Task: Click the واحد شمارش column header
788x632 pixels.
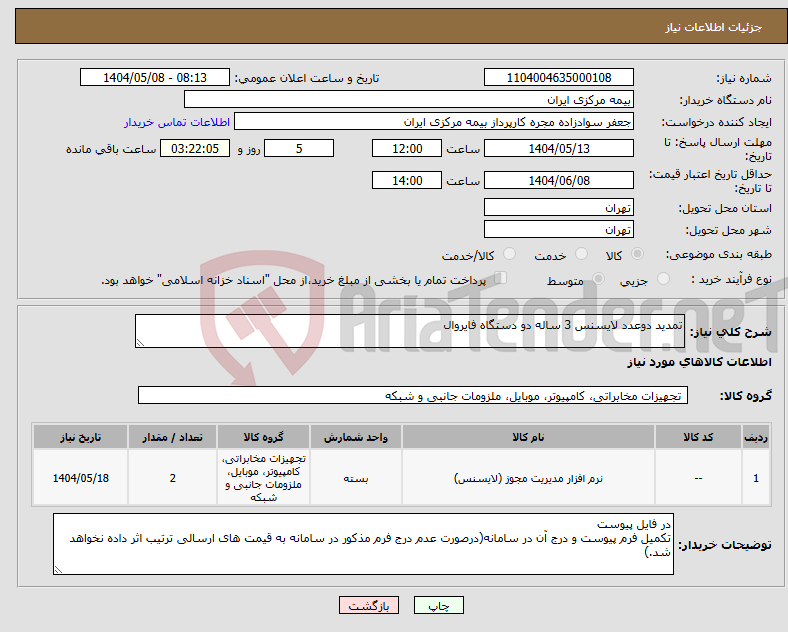Action: pyautogui.click(x=356, y=437)
